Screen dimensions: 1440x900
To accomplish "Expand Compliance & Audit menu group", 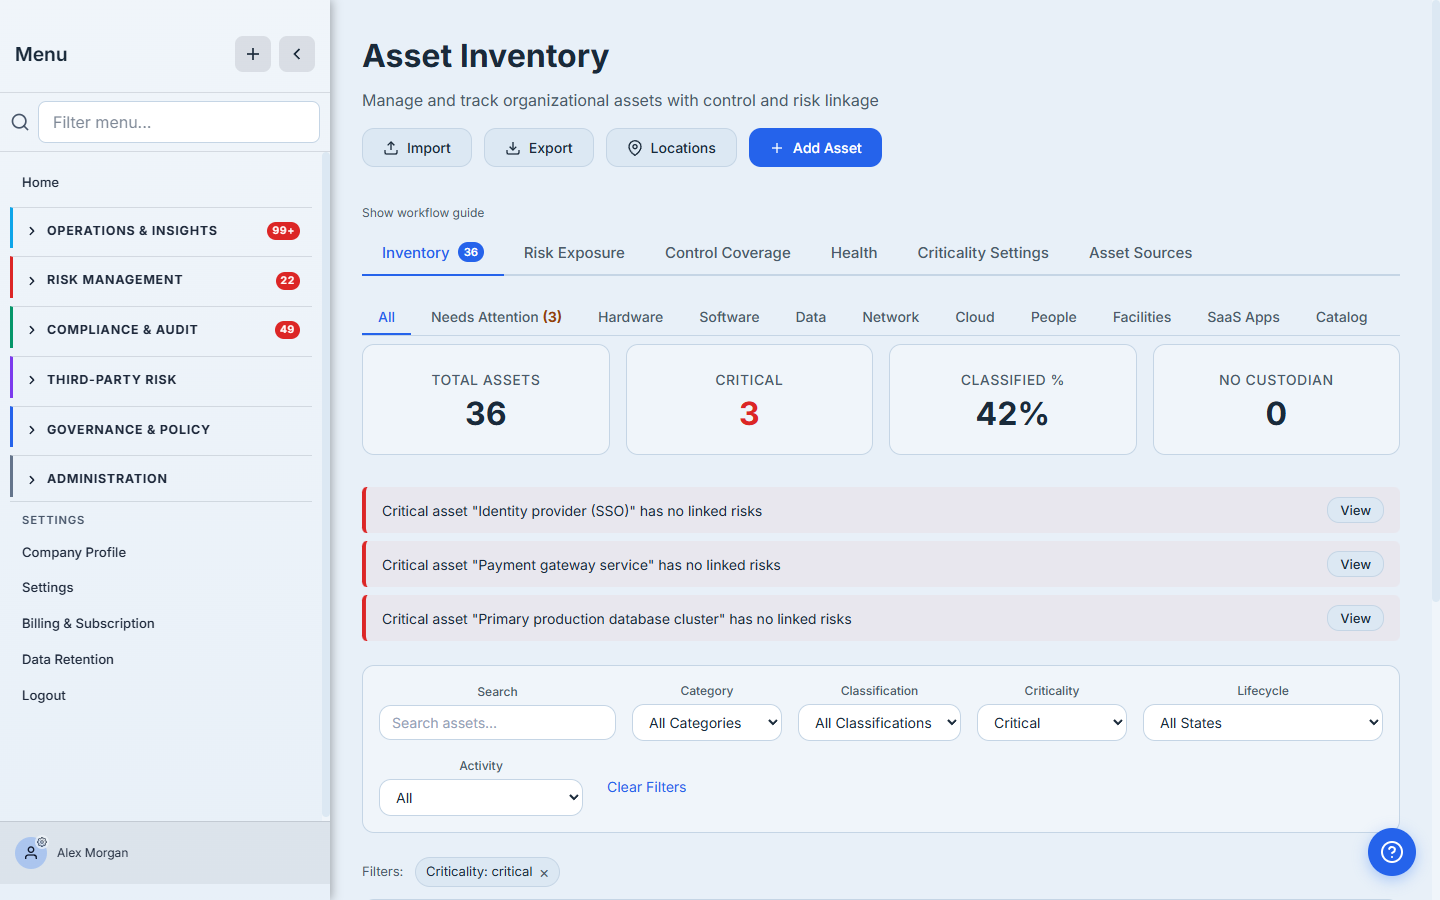I will tap(161, 330).
